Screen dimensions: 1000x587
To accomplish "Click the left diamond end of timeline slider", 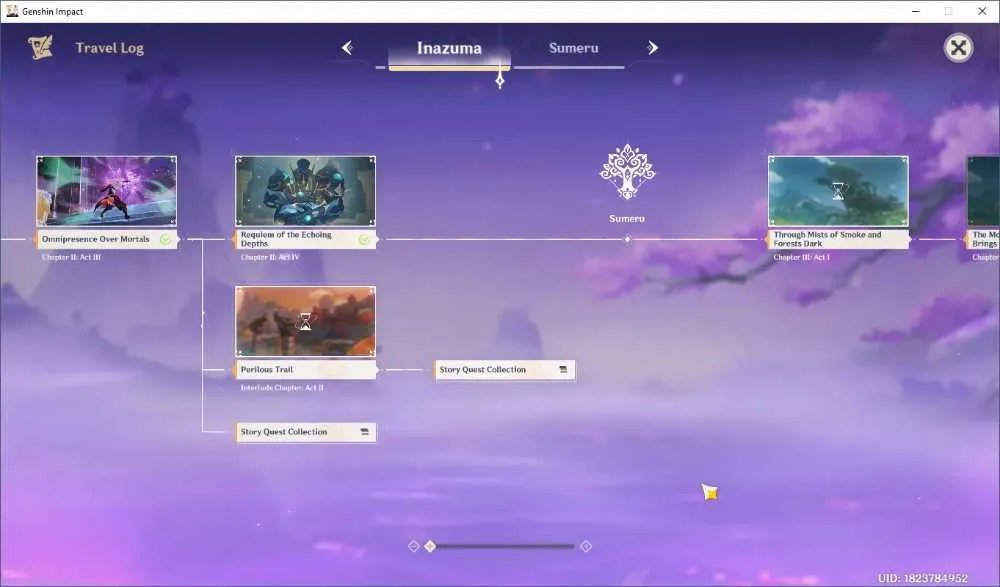I will 413,546.
